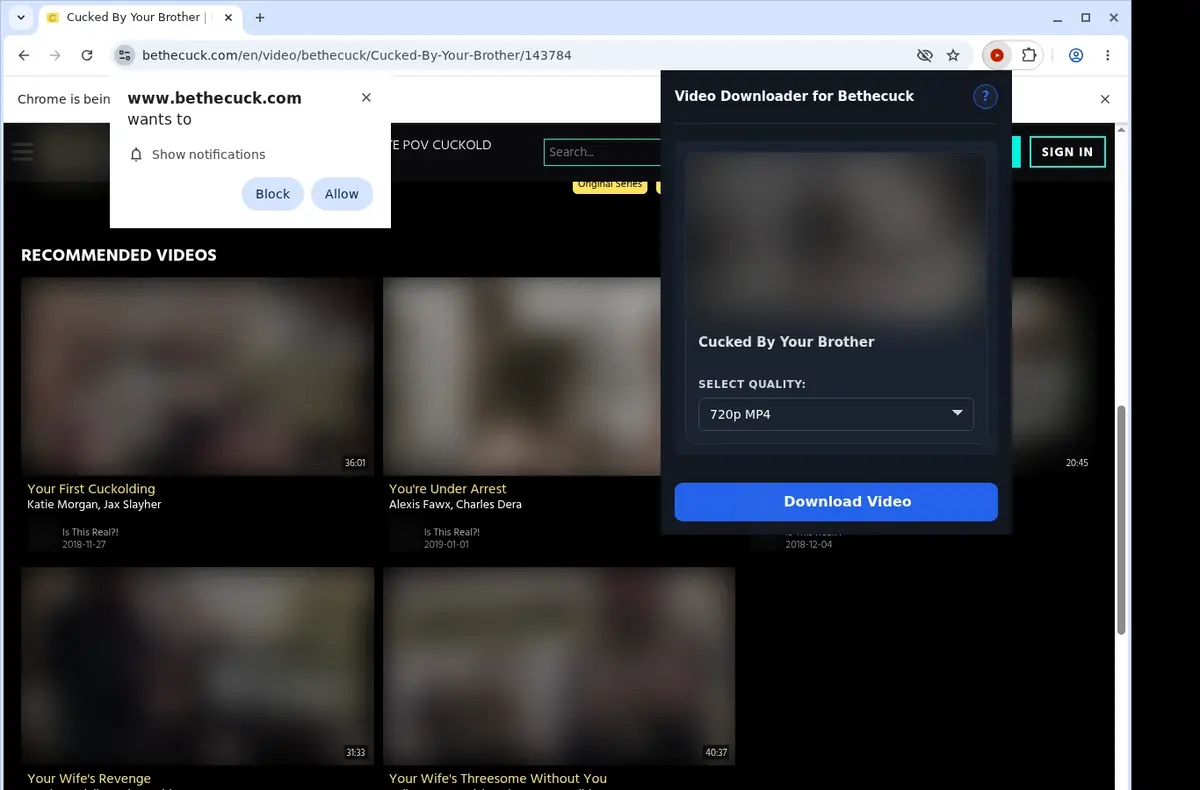The image size is (1200, 790).
Task: Open the You're Under Arrest title link
Action: [447, 489]
